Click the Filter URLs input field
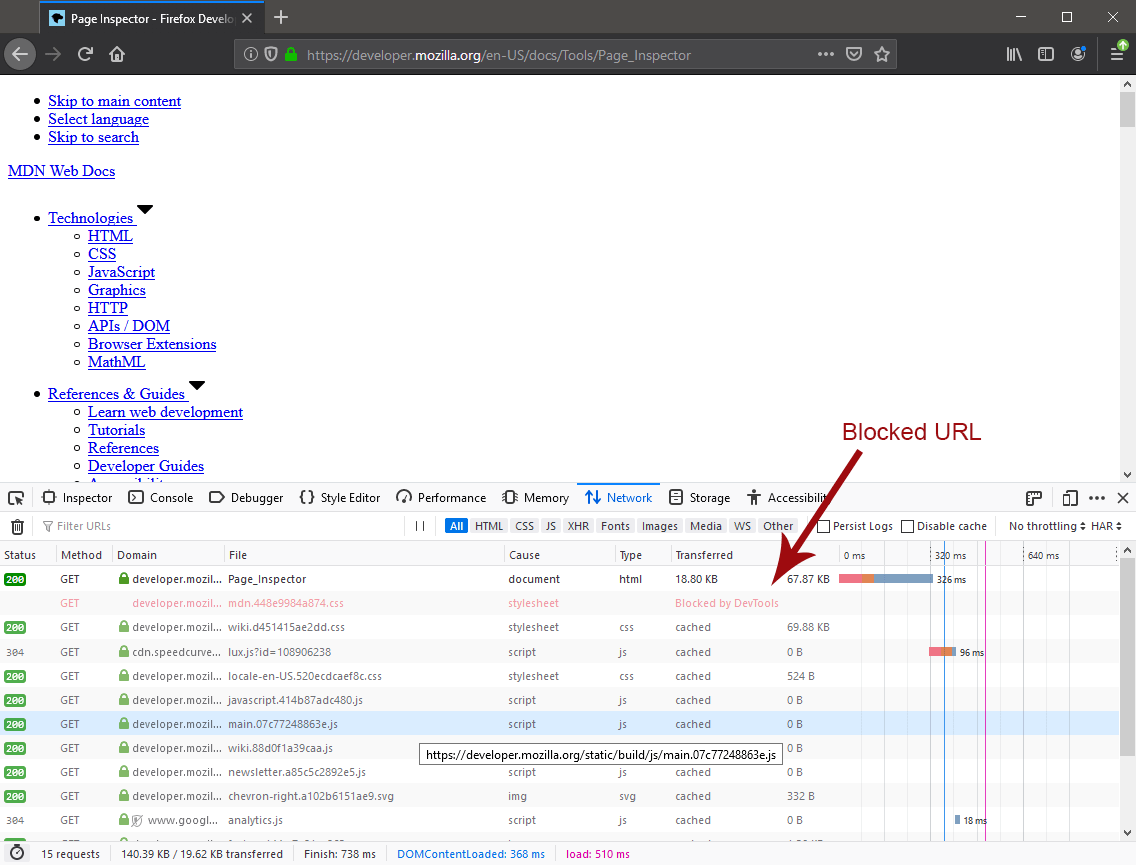The width and height of the screenshot is (1136, 865). [220, 526]
